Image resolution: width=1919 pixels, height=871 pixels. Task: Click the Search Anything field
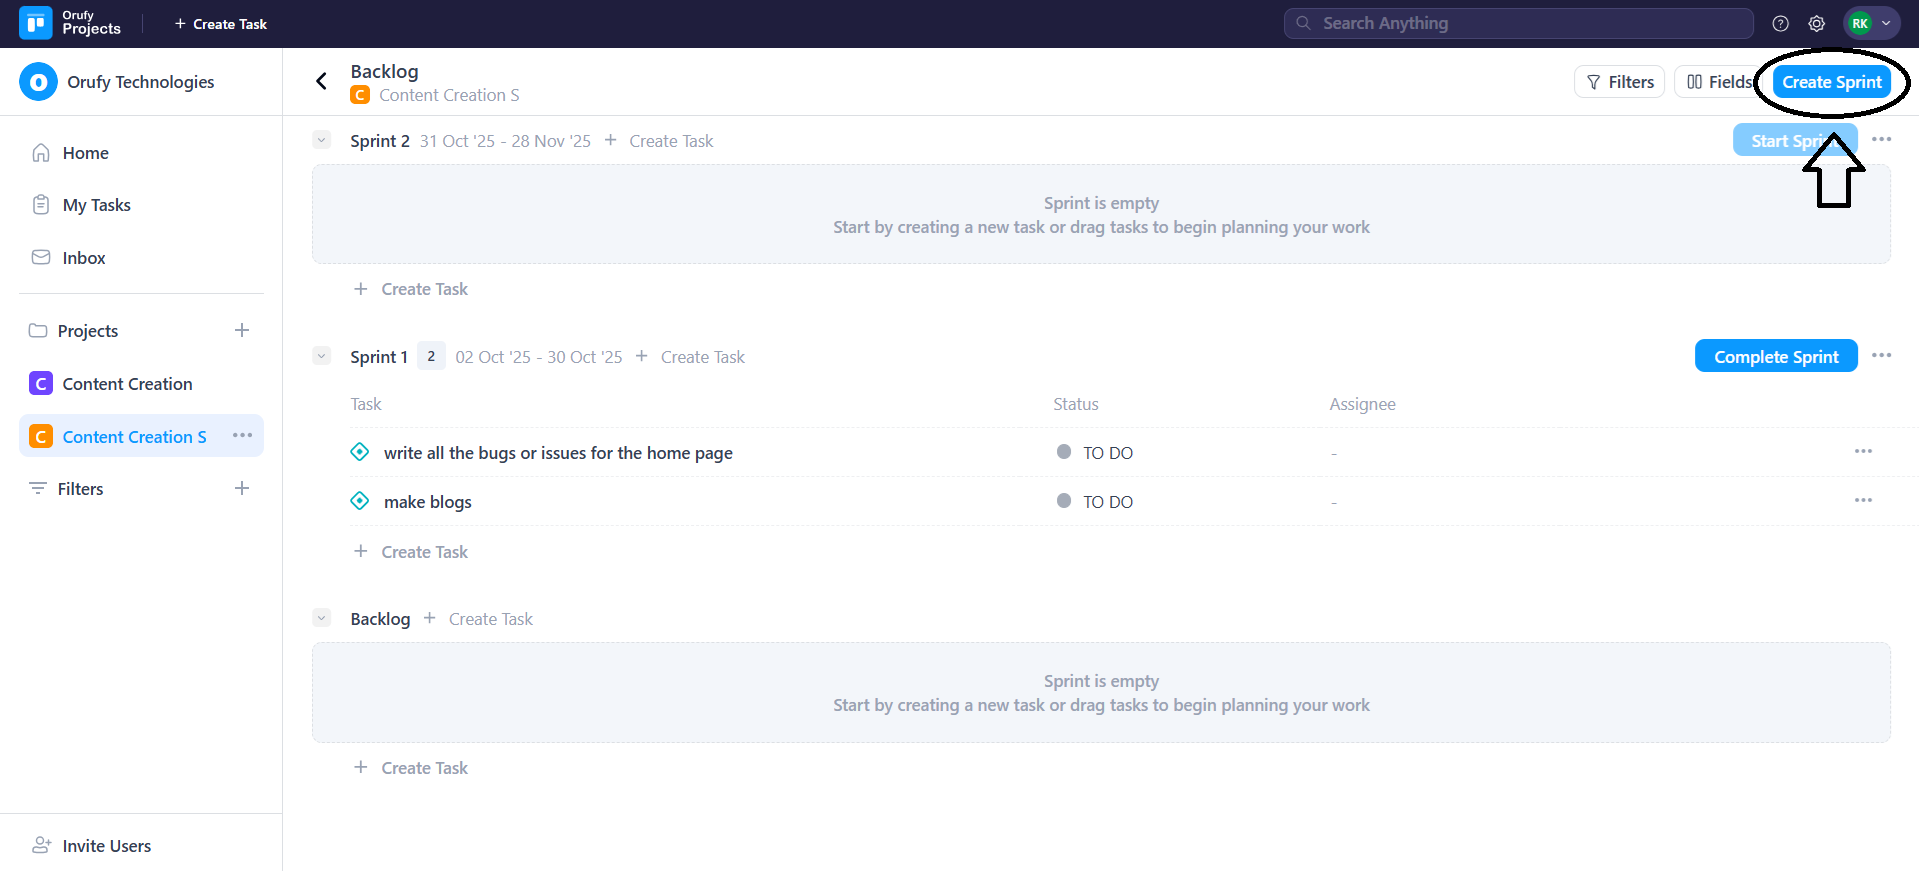[1518, 24]
